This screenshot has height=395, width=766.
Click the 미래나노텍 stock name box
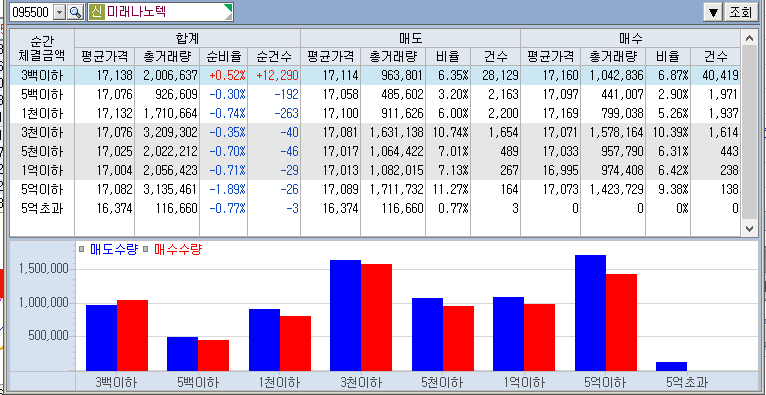[160, 12]
